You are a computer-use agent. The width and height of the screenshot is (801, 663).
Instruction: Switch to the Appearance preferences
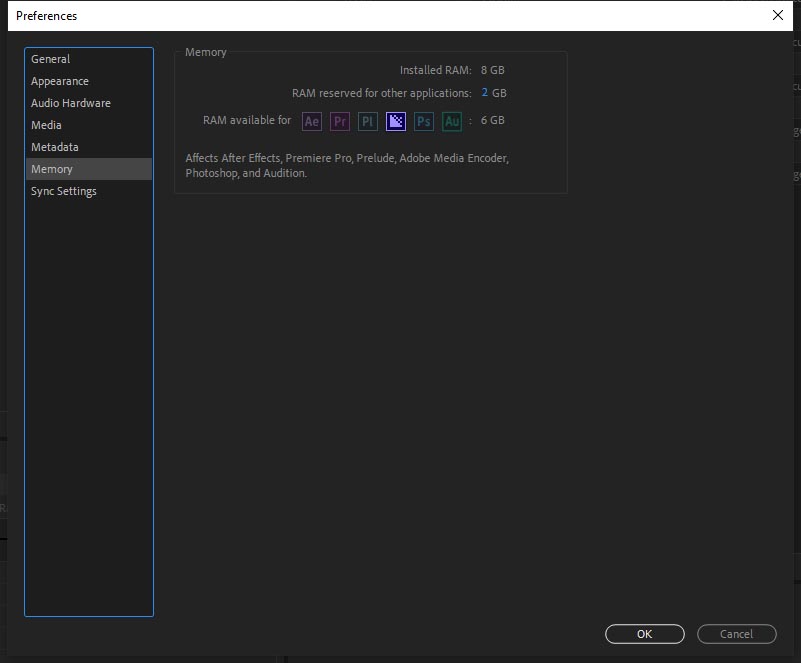tap(60, 81)
